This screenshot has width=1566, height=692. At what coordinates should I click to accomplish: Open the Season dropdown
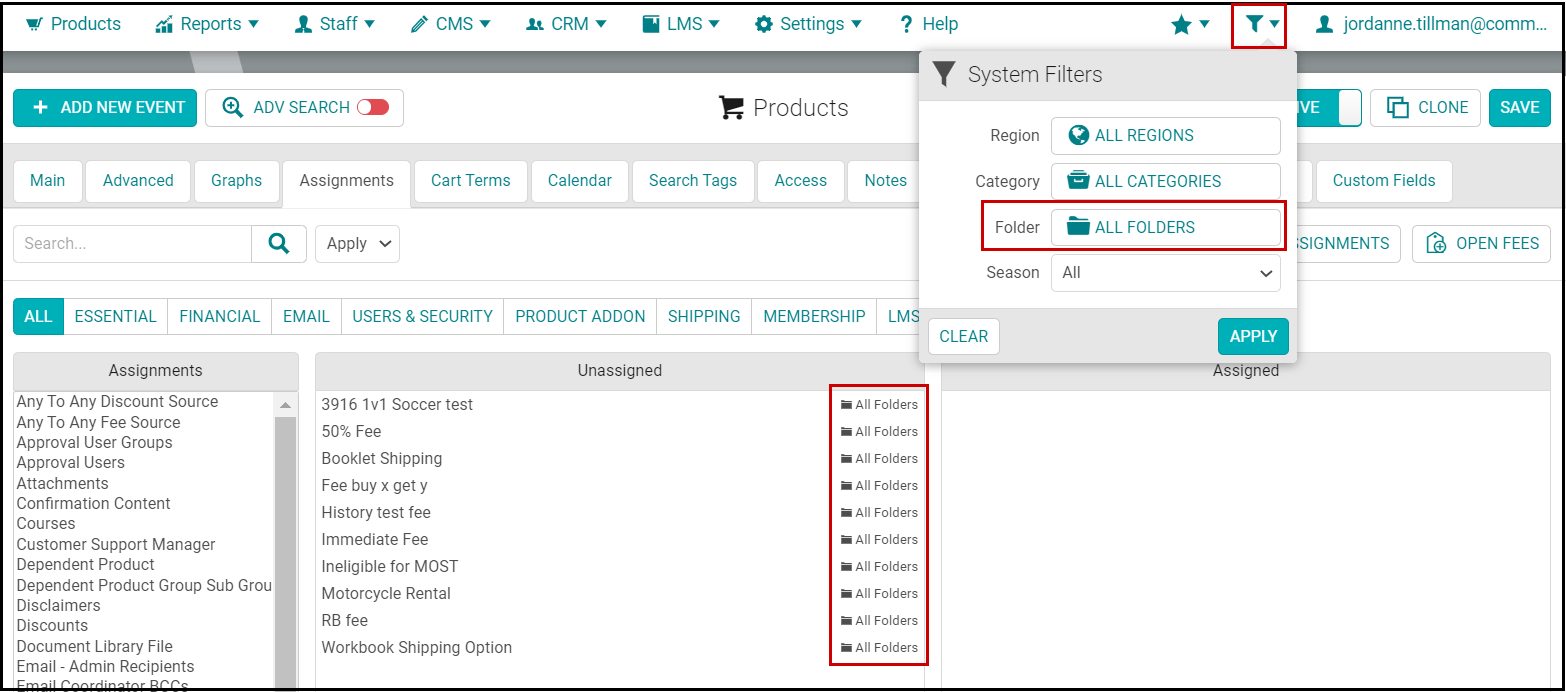[x=1165, y=273]
